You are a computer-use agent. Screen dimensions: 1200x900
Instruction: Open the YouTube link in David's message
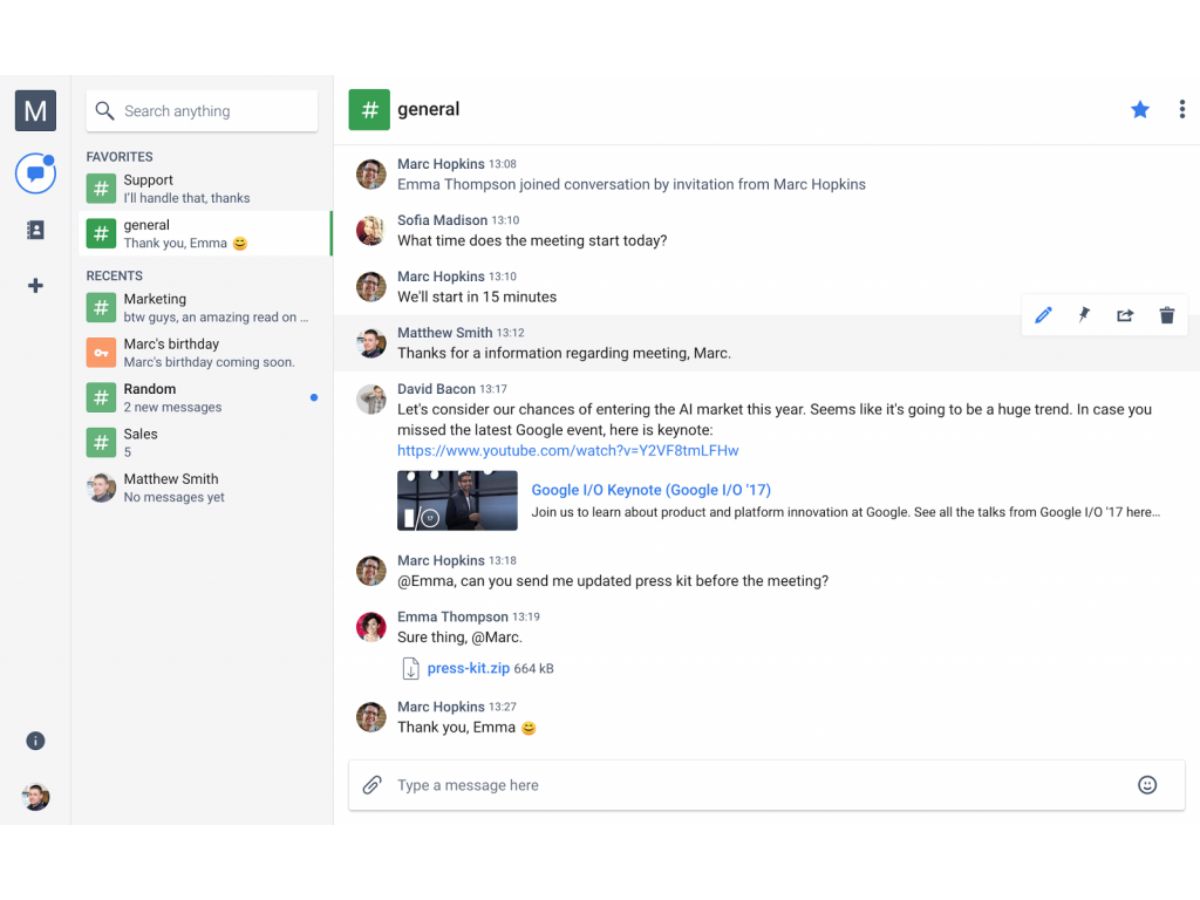568,451
